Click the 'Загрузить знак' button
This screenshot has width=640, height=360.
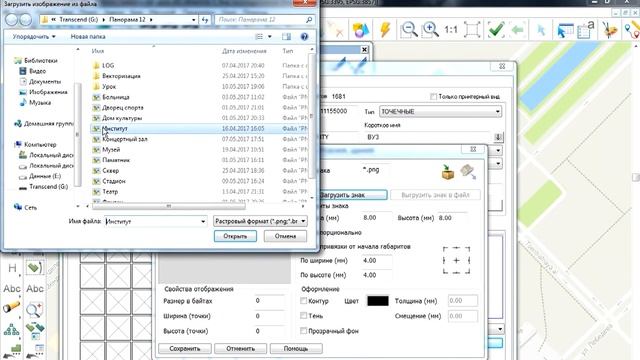click(x=353, y=195)
